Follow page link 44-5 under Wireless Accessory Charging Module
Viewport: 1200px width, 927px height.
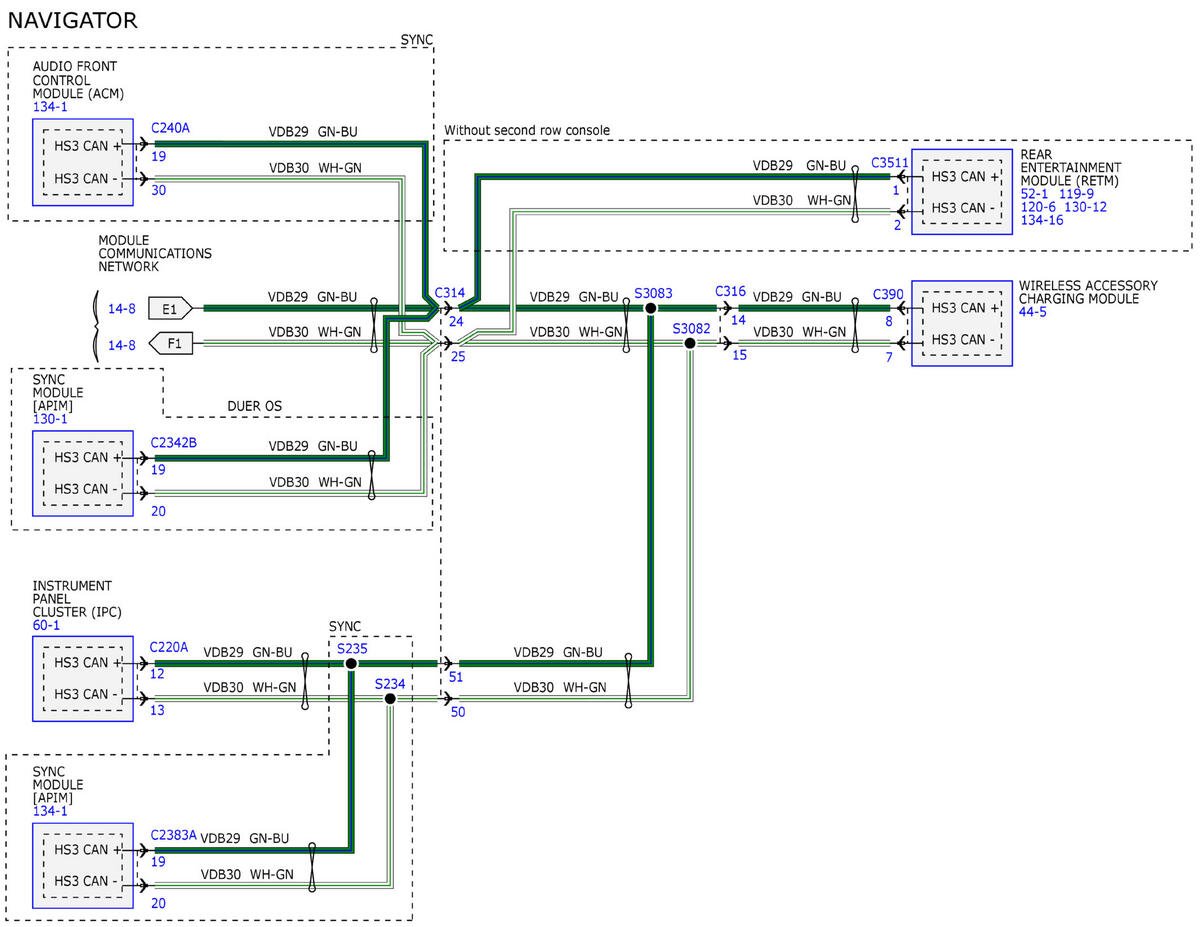1032,312
